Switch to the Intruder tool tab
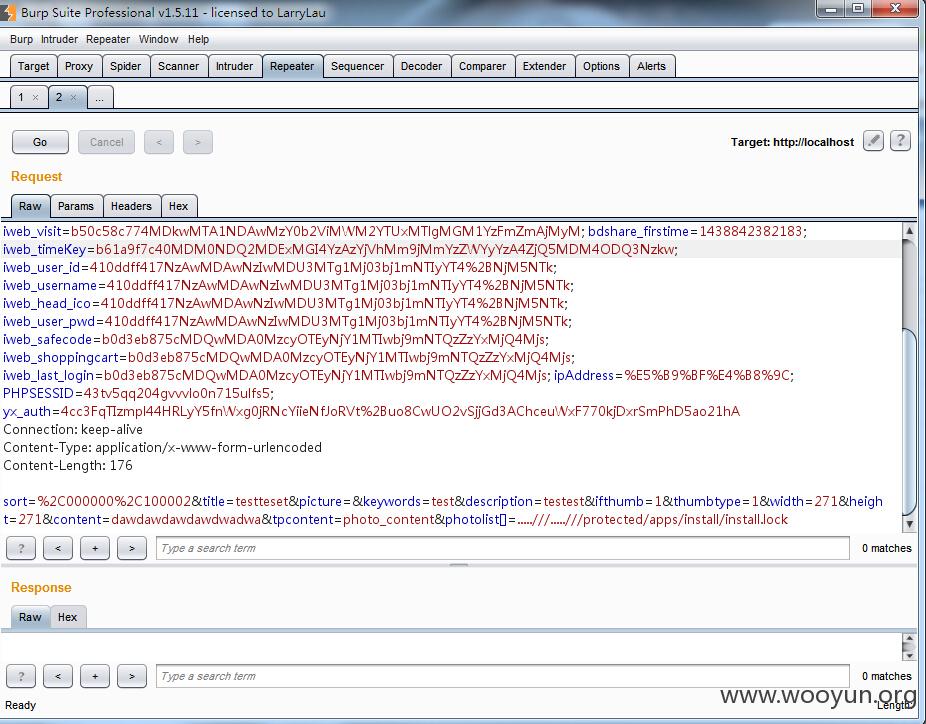This screenshot has width=926, height=724. click(234, 66)
